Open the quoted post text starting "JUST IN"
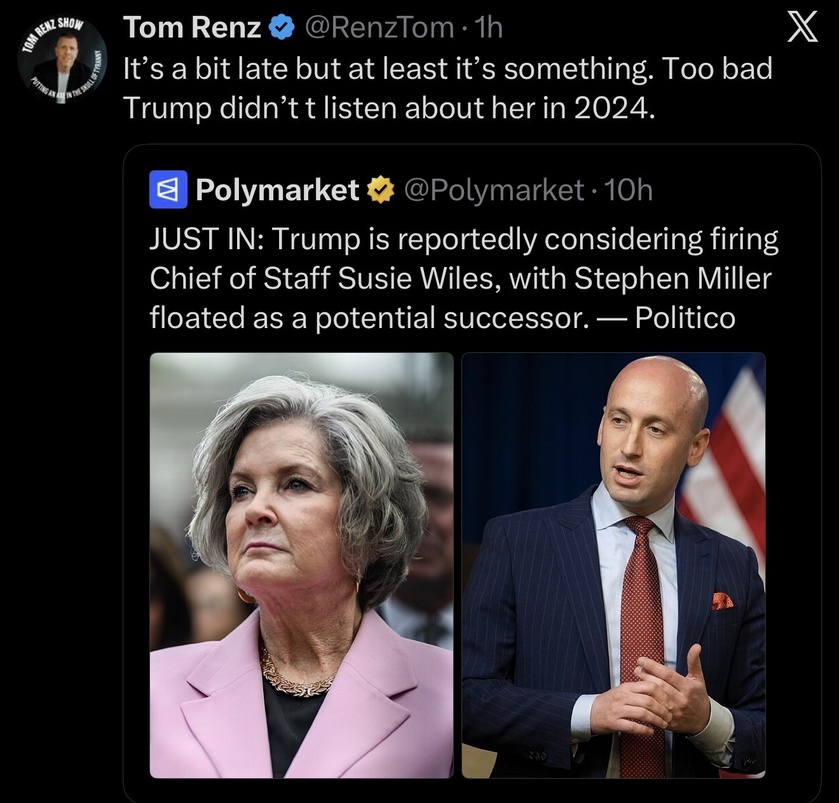Screen dimensions: 839x803 point(464,278)
